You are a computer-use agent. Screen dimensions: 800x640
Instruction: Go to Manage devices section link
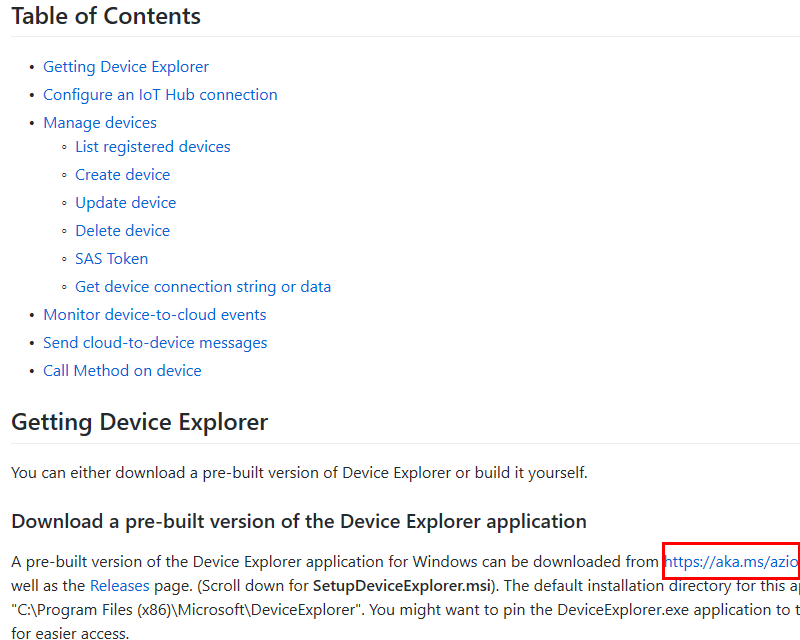100,123
